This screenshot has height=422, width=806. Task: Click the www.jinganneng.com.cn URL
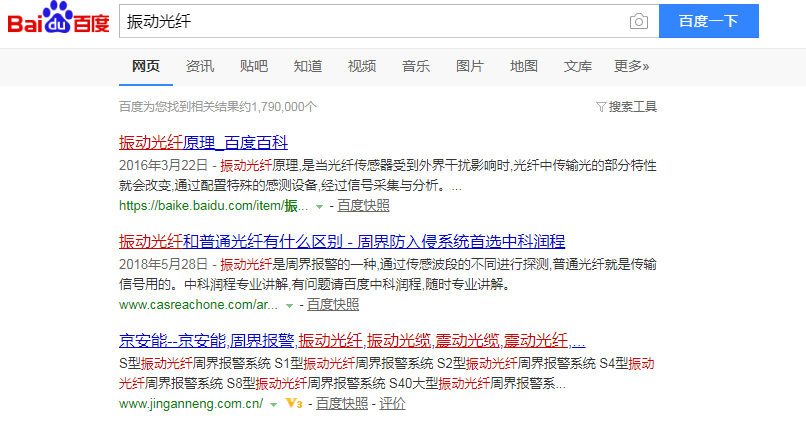191,404
